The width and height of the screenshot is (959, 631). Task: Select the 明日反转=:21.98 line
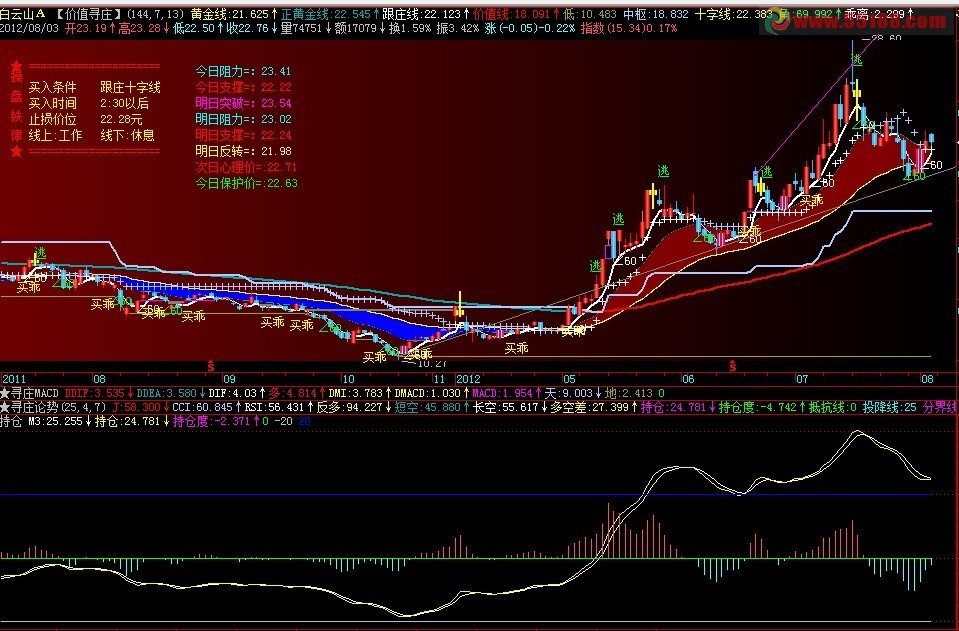(x=243, y=151)
